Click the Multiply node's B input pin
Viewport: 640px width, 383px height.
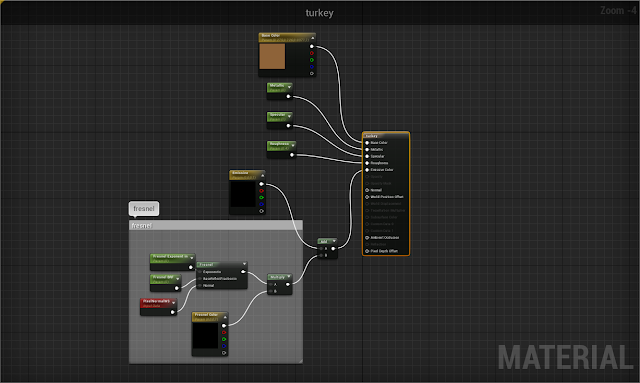tap(271, 291)
